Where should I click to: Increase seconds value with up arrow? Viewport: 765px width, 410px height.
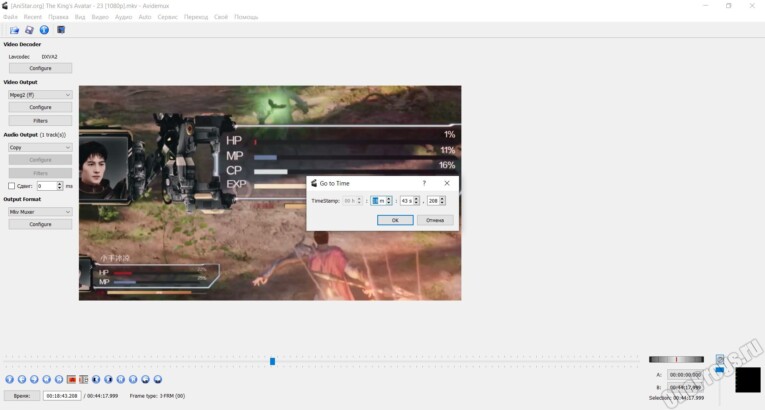416,199
